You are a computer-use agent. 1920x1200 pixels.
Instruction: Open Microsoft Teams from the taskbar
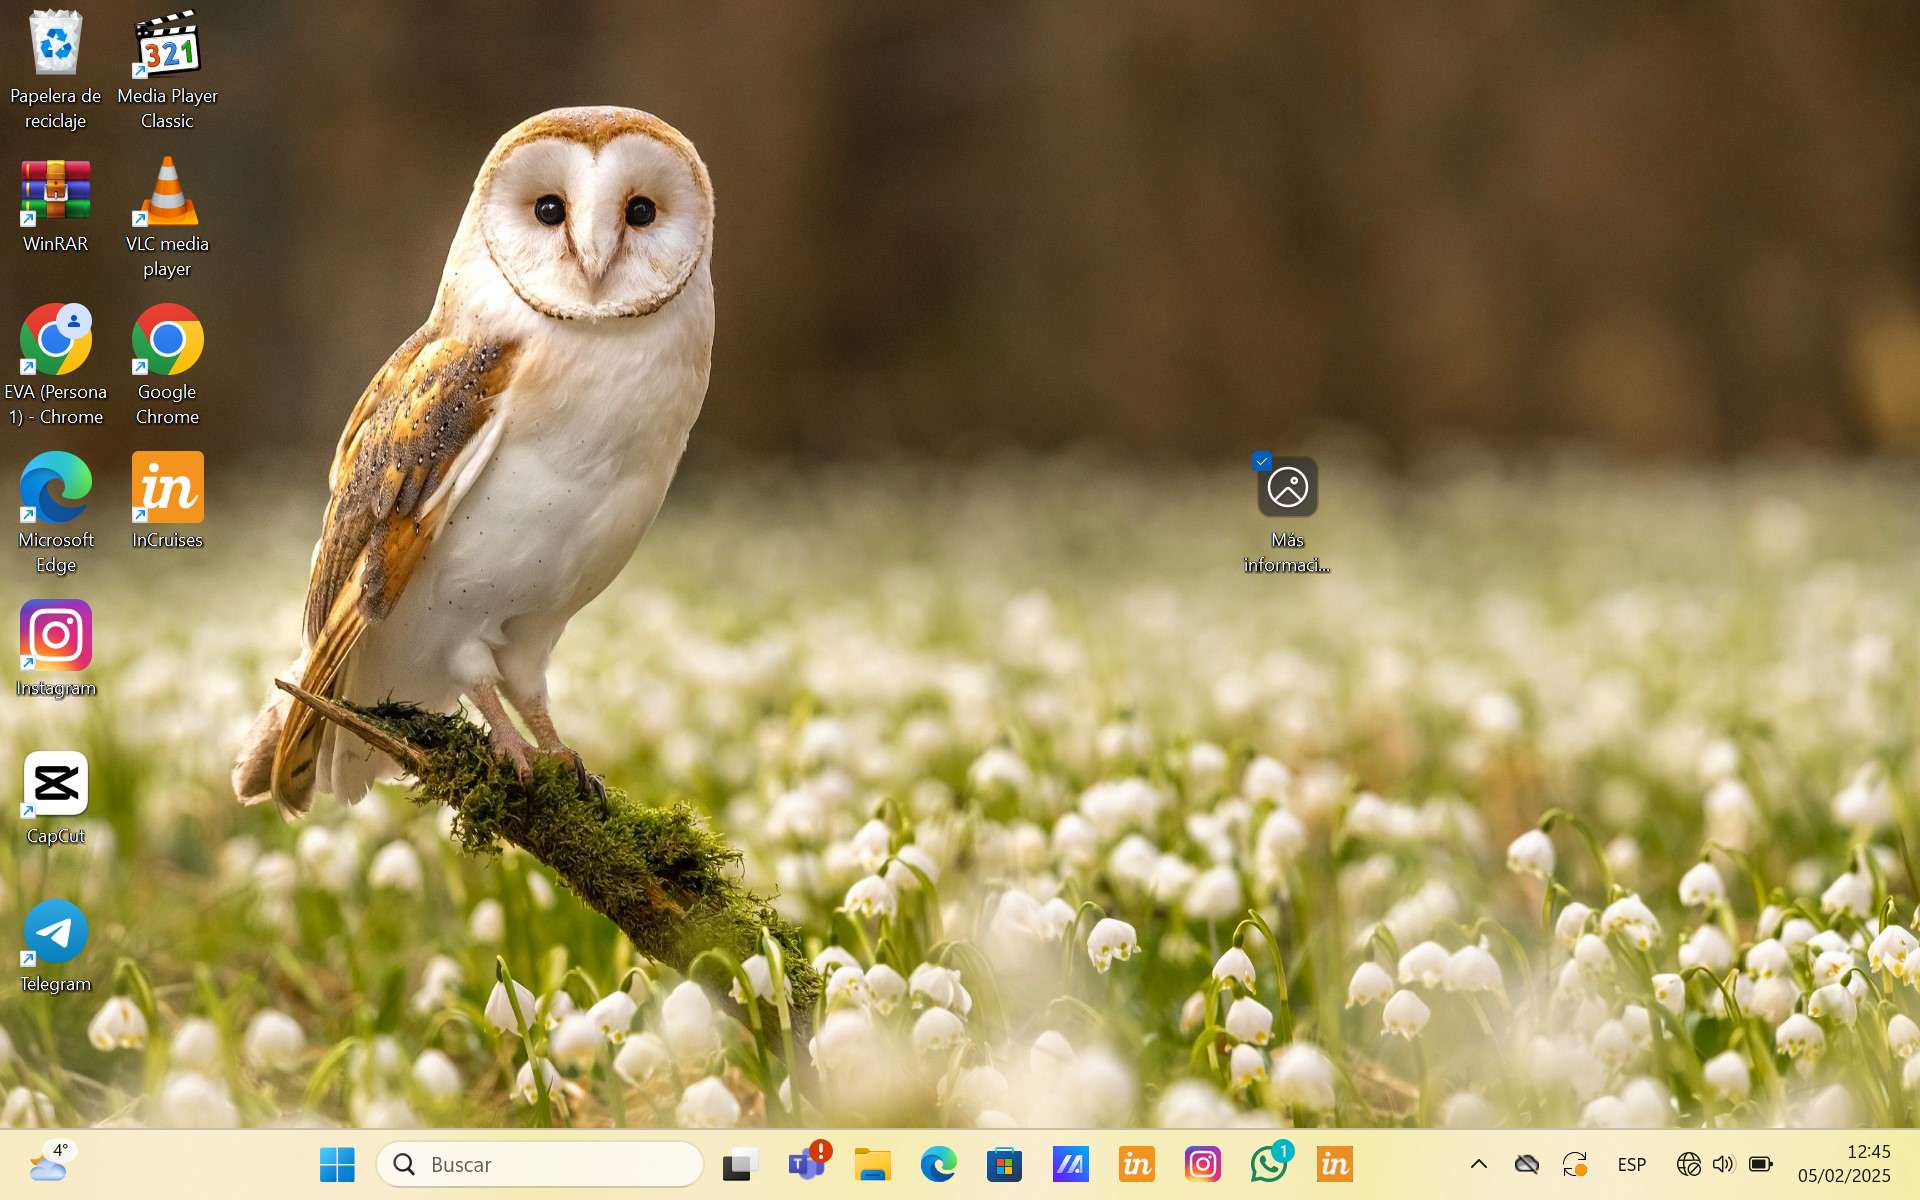[x=806, y=1164]
